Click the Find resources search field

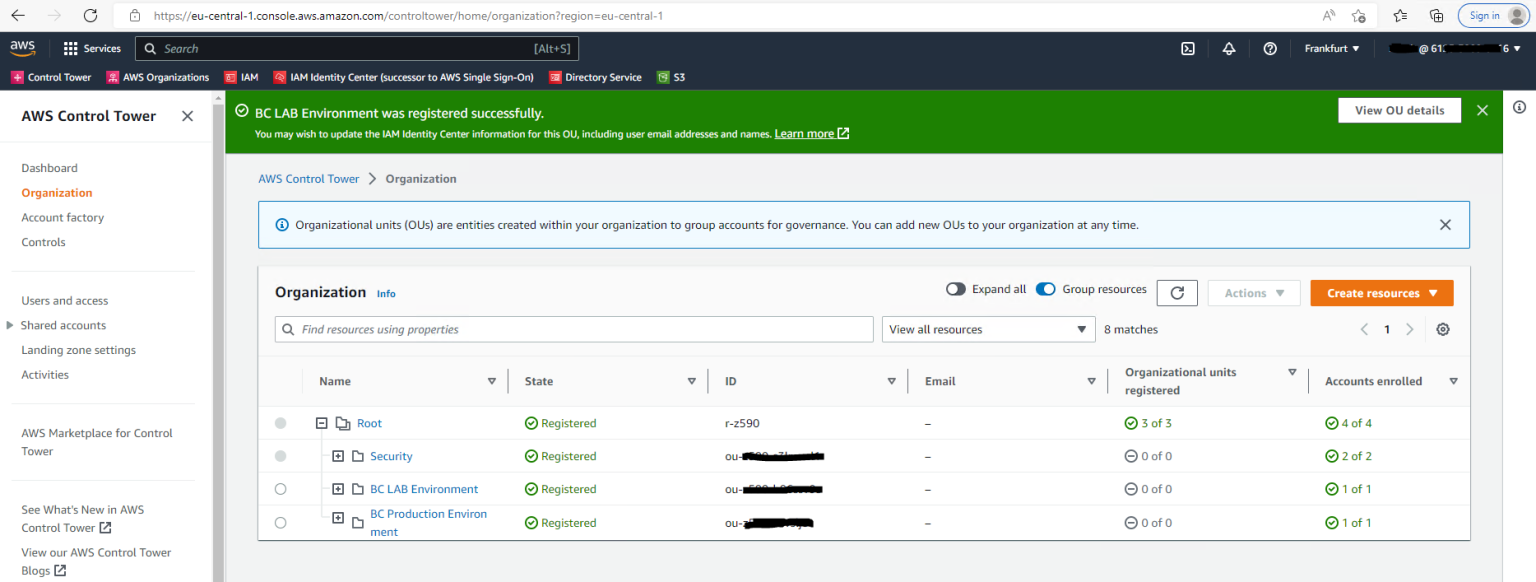pos(574,329)
